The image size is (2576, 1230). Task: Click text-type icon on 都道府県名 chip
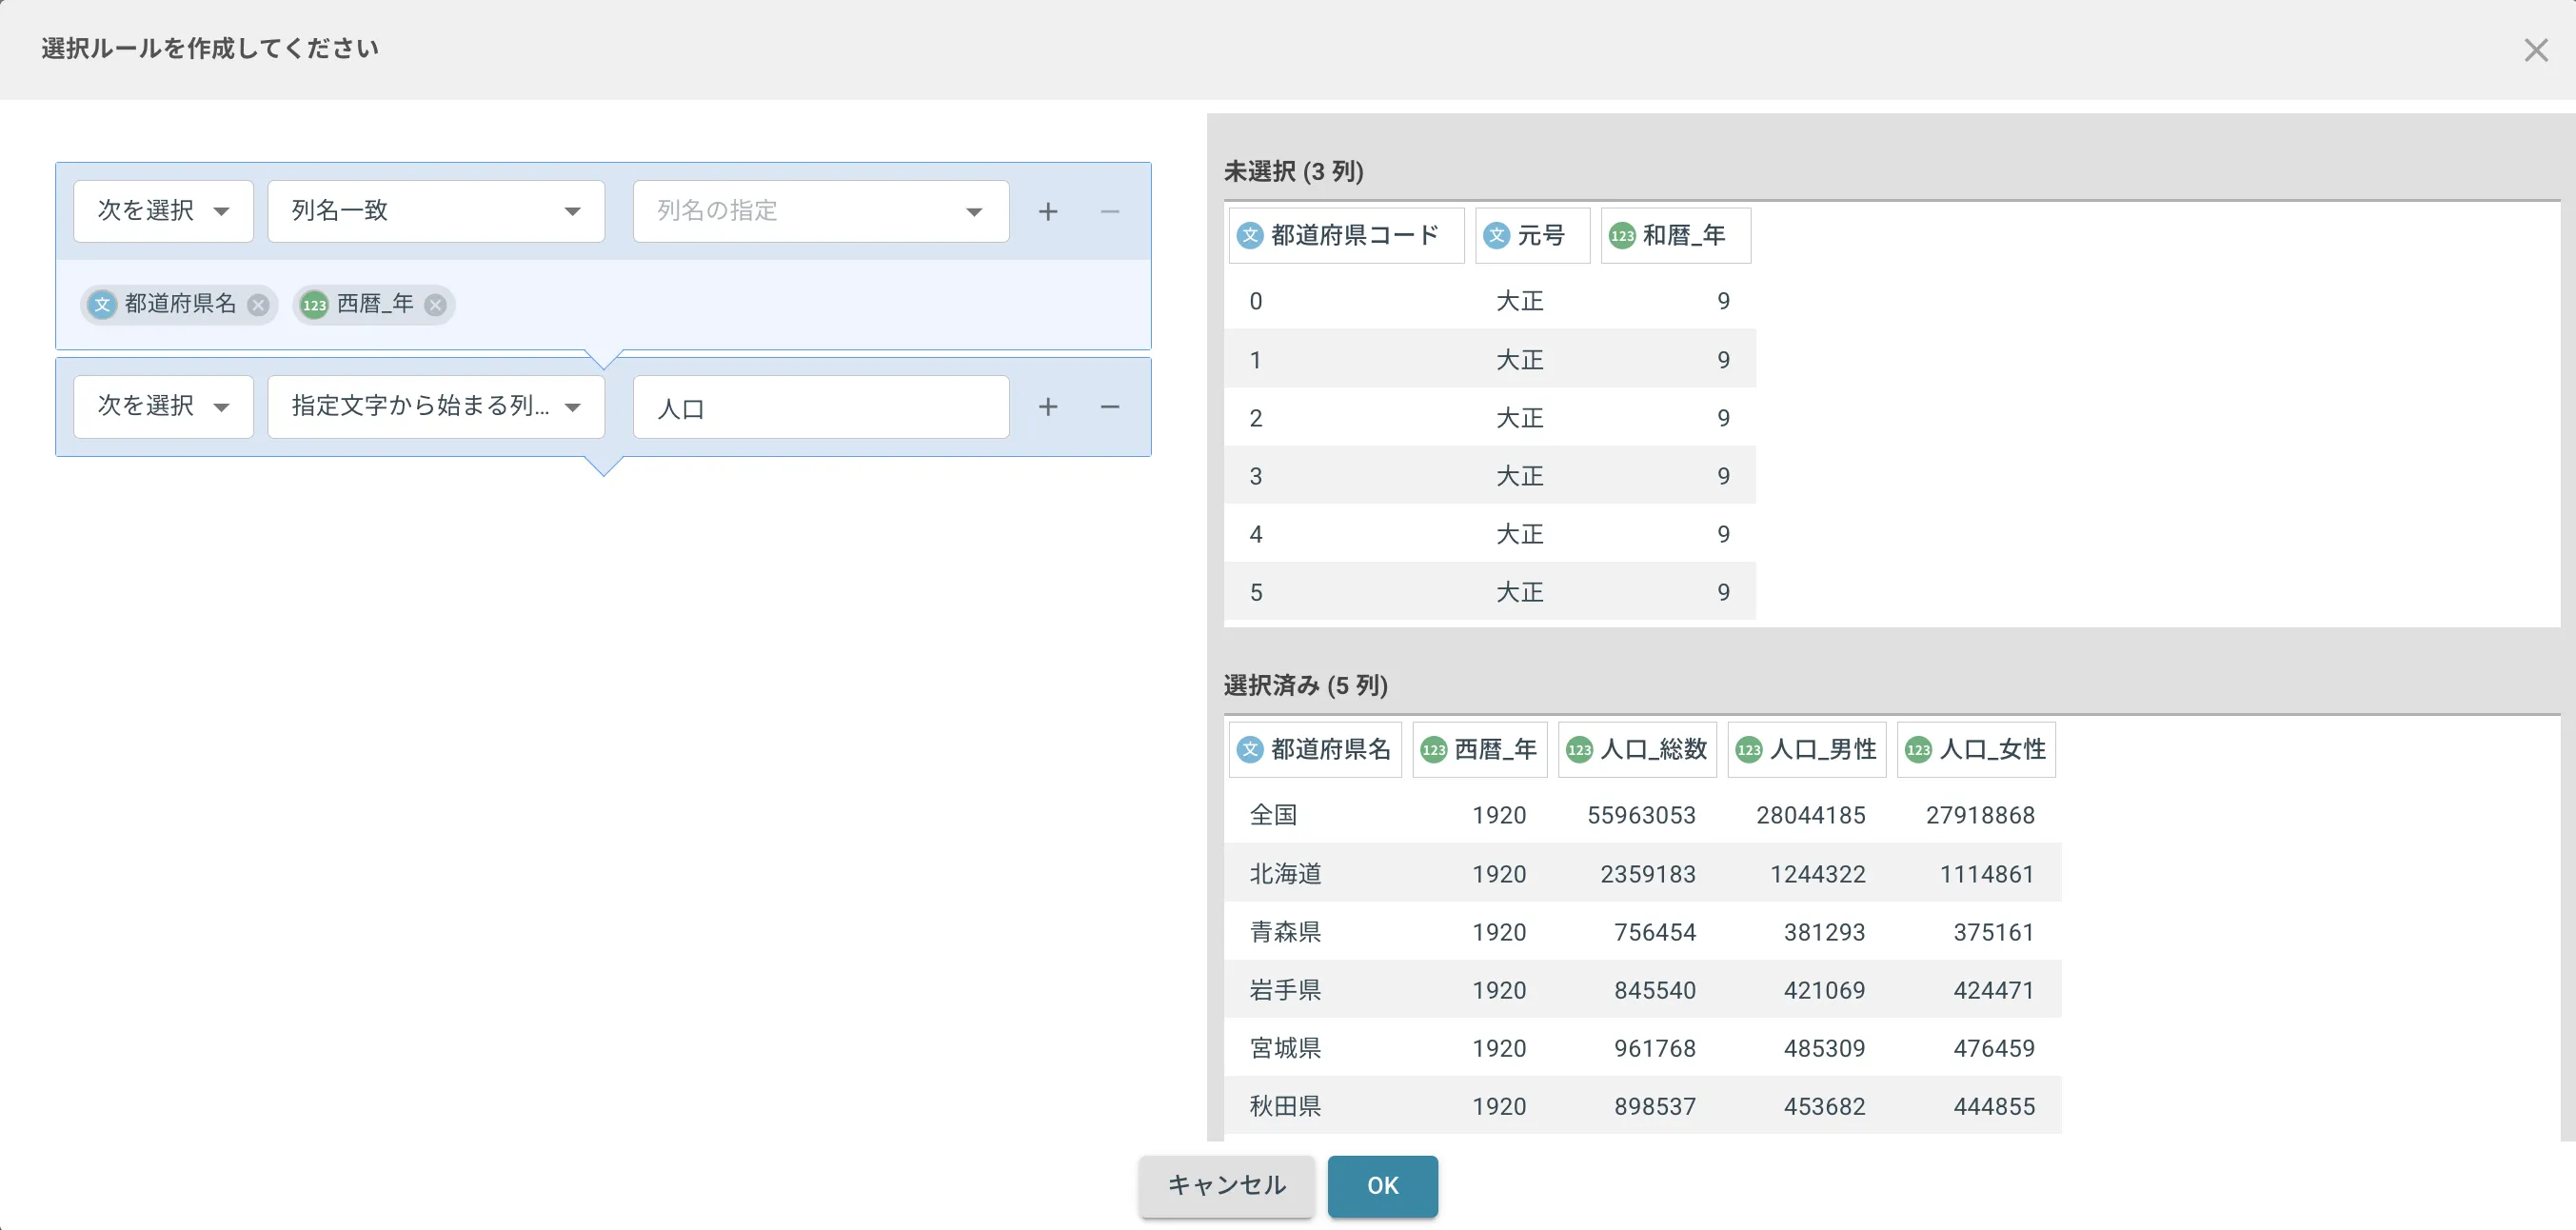click(x=102, y=304)
